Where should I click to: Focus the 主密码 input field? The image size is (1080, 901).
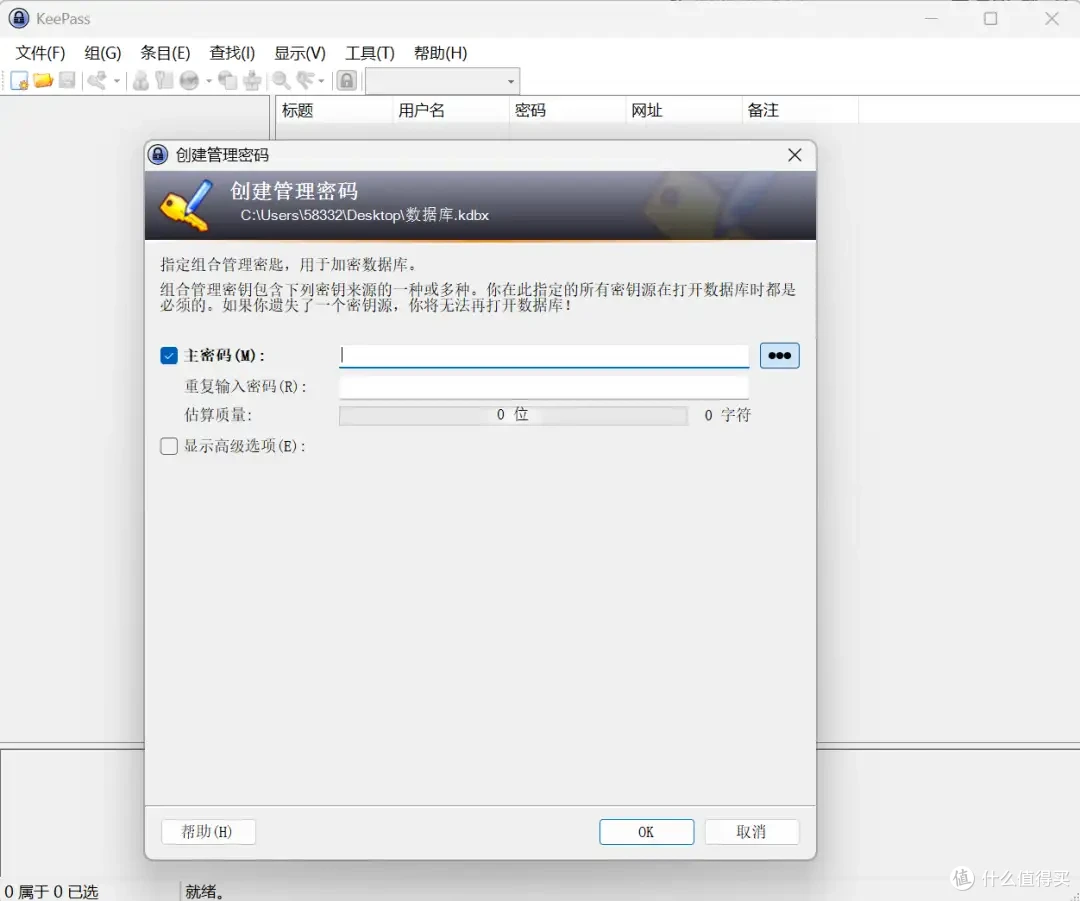[x=543, y=355]
